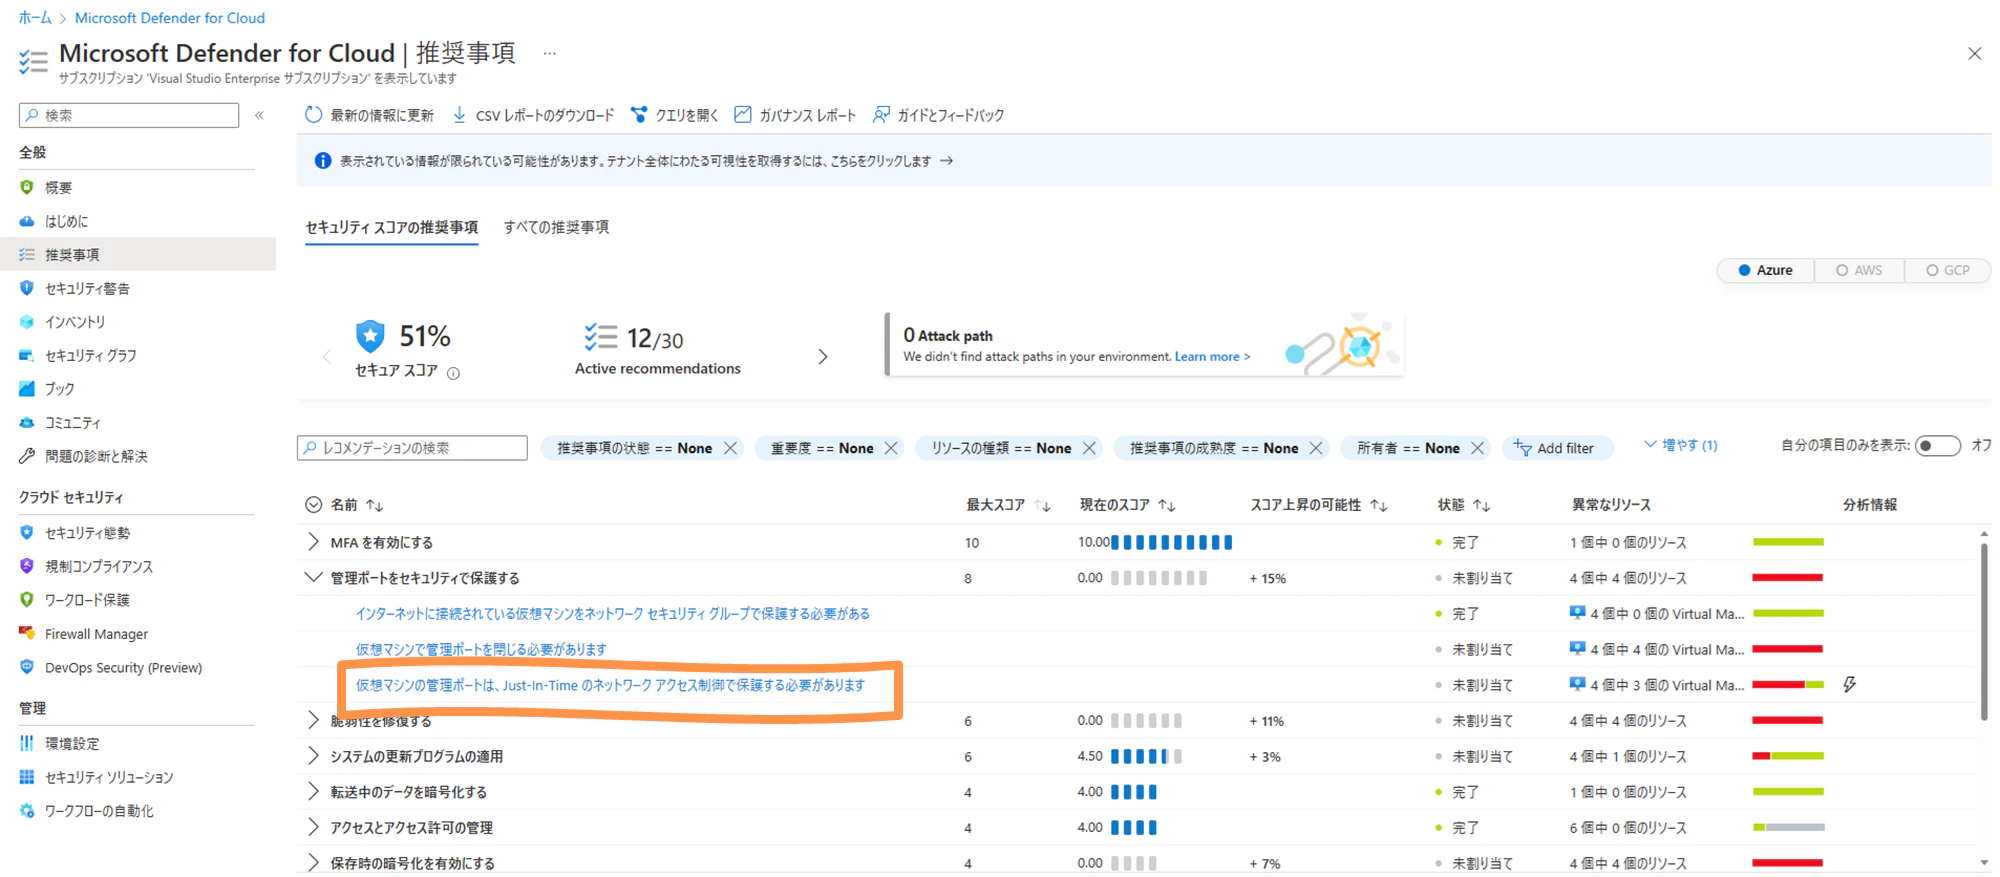
Task: Toggle 自分の項目のみを表示 switch
Action: (x=1937, y=446)
